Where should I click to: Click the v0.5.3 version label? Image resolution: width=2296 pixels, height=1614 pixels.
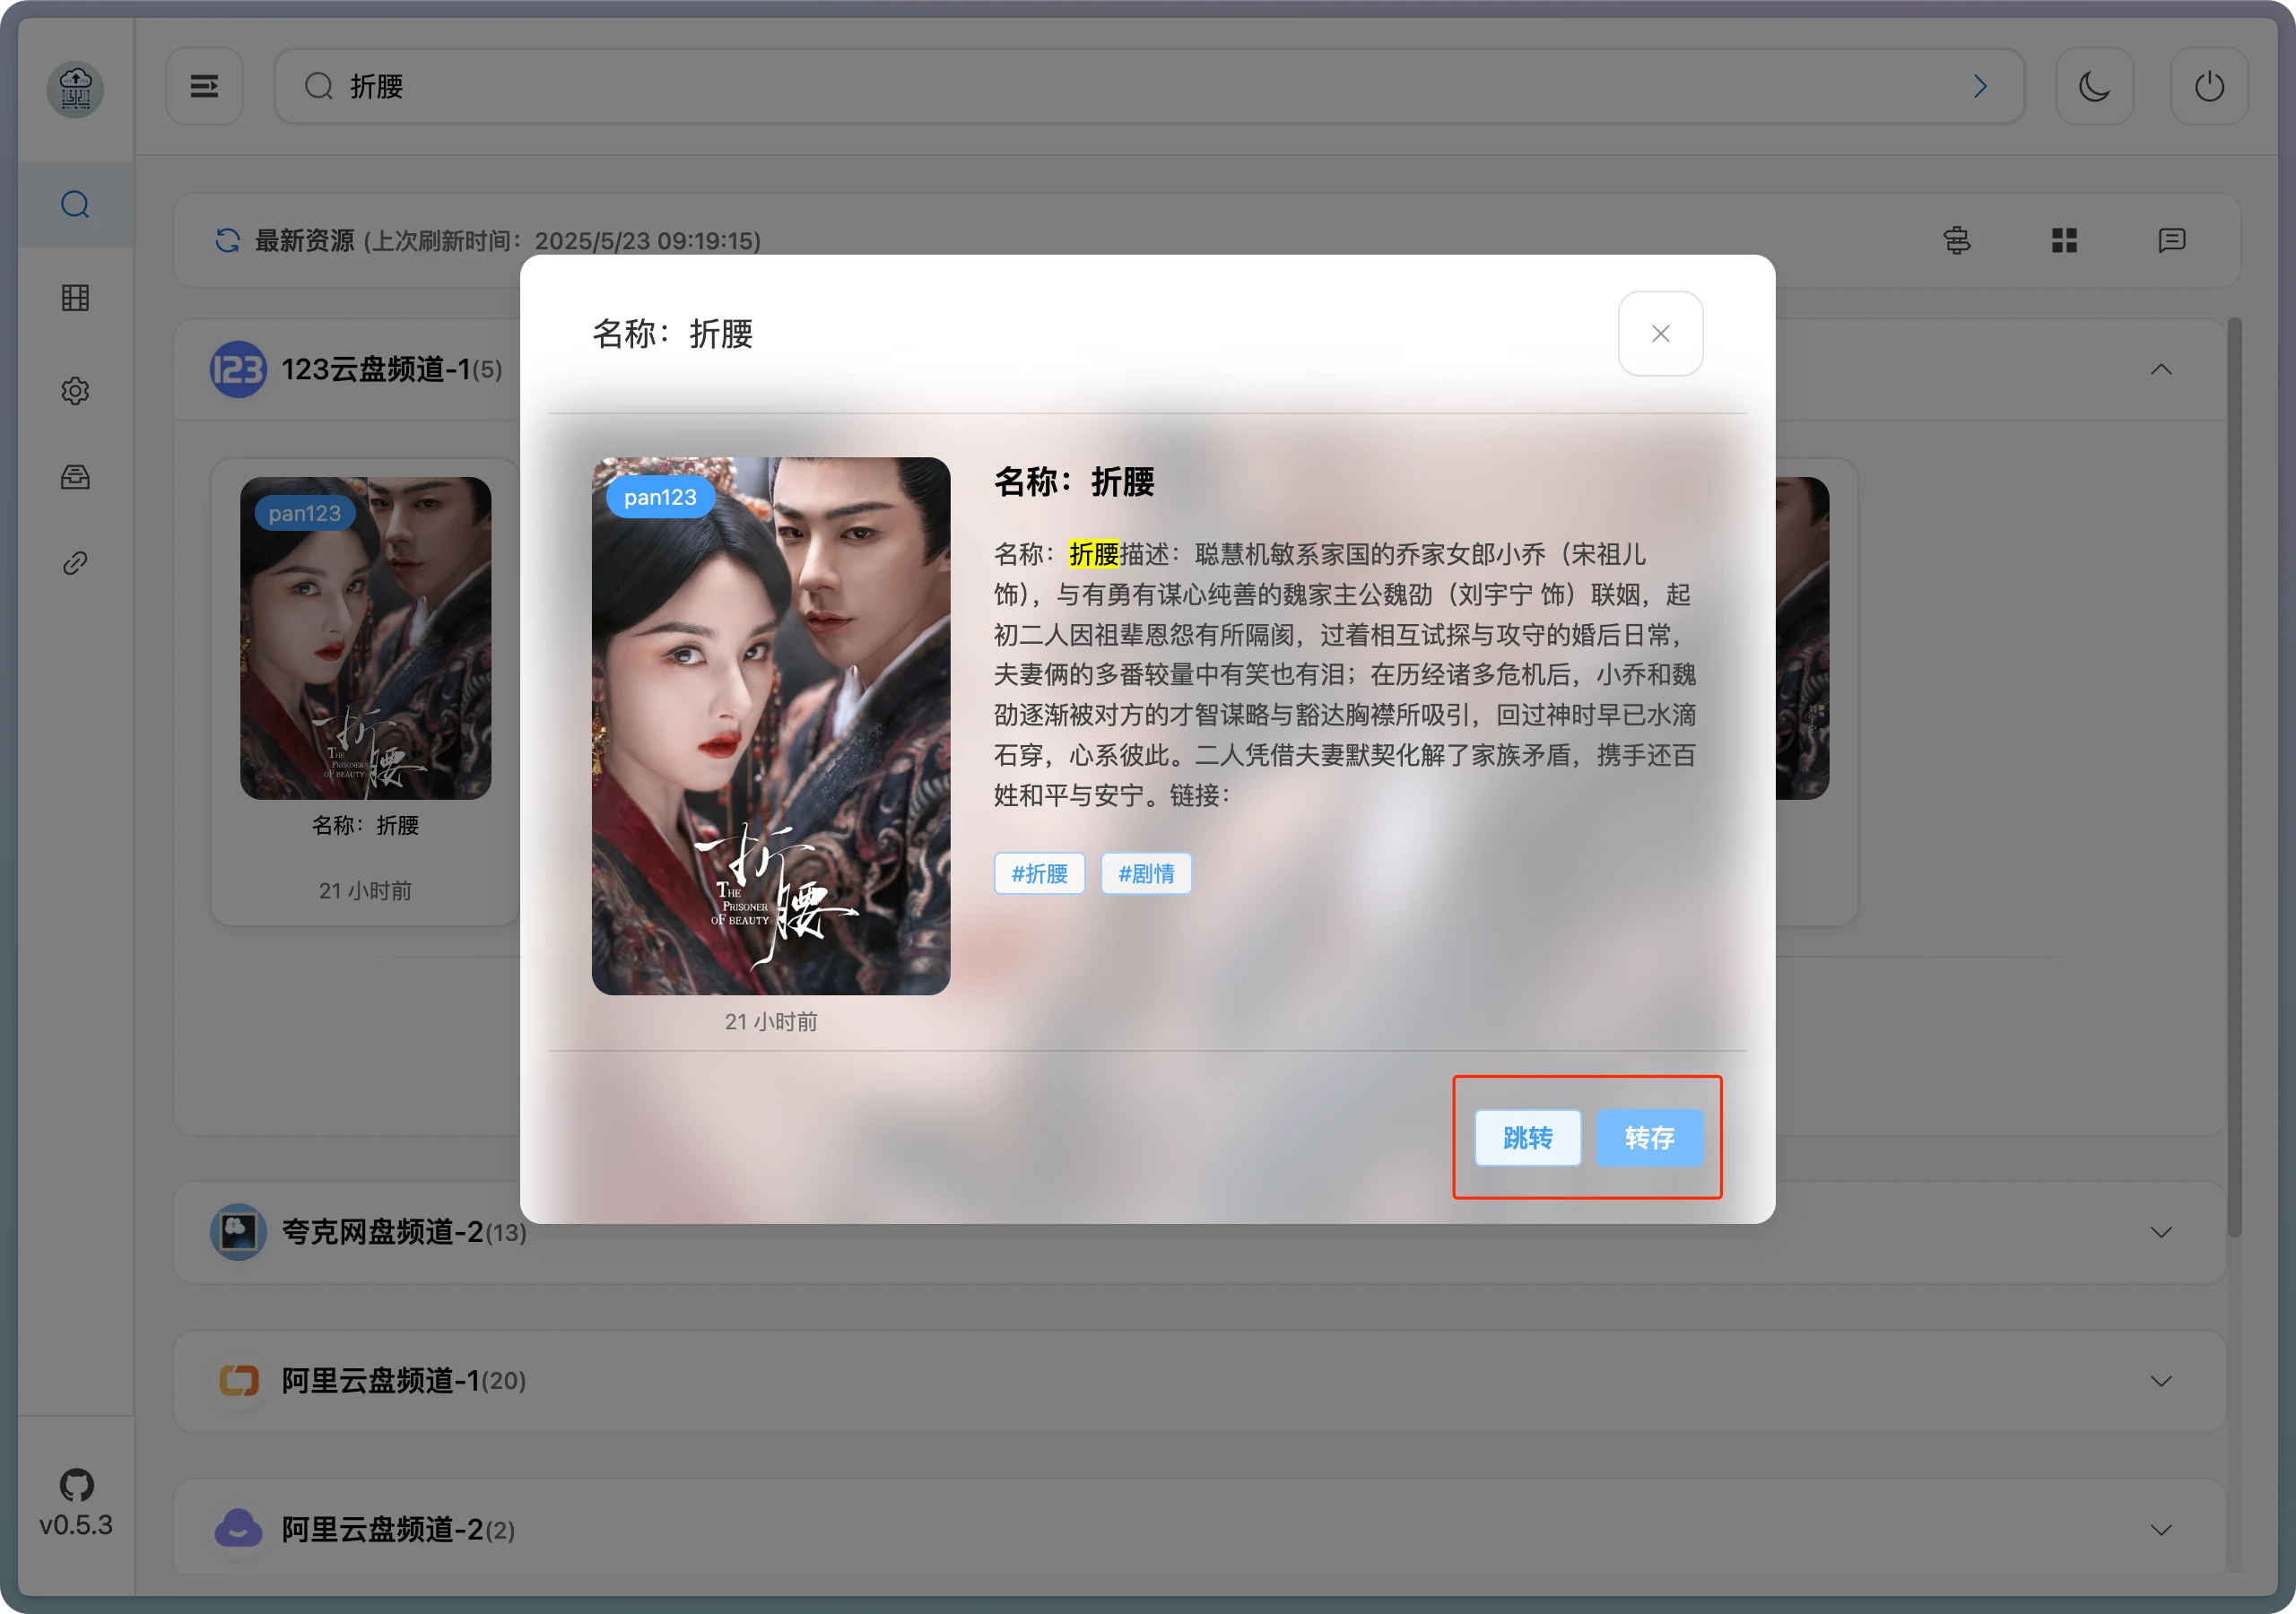pos(76,1525)
